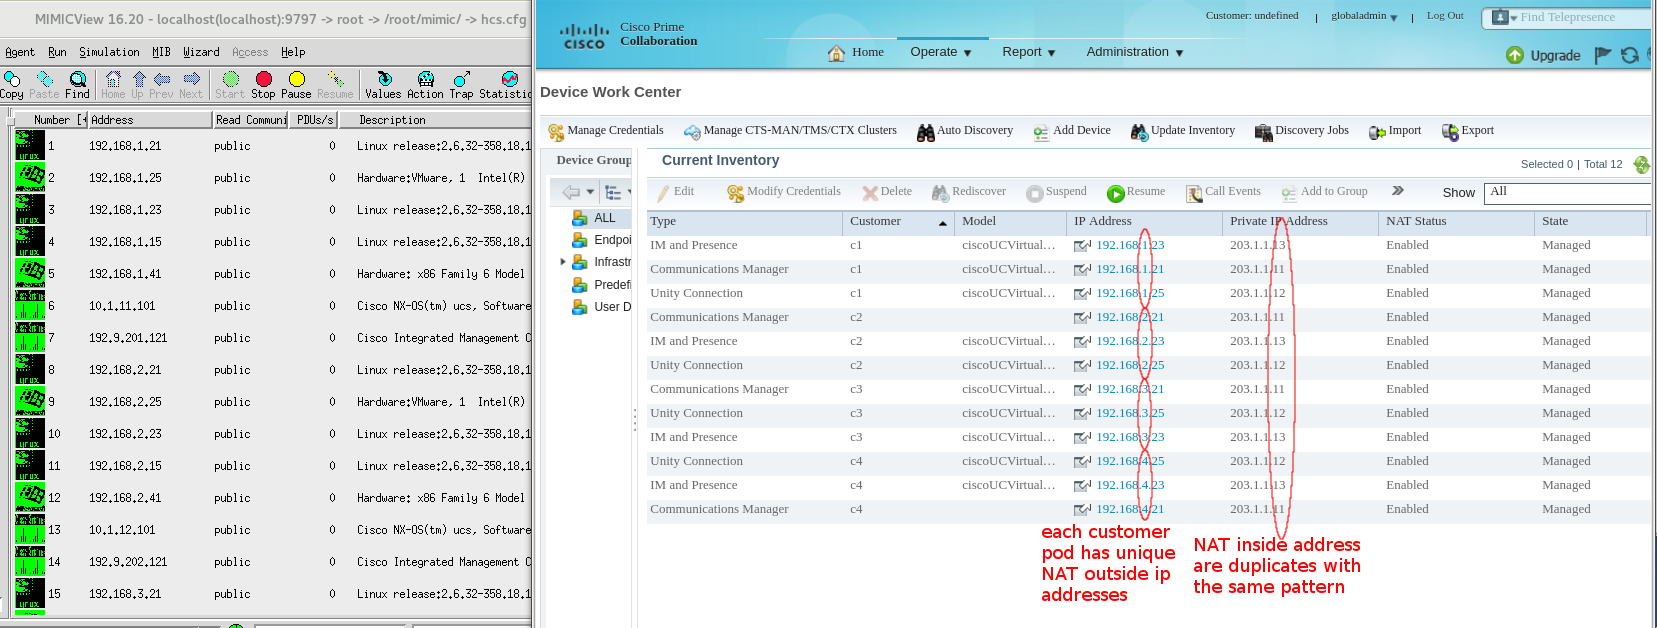1657x628 pixels.
Task: Open the globaladmin user dropdown
Action: 1364,16
